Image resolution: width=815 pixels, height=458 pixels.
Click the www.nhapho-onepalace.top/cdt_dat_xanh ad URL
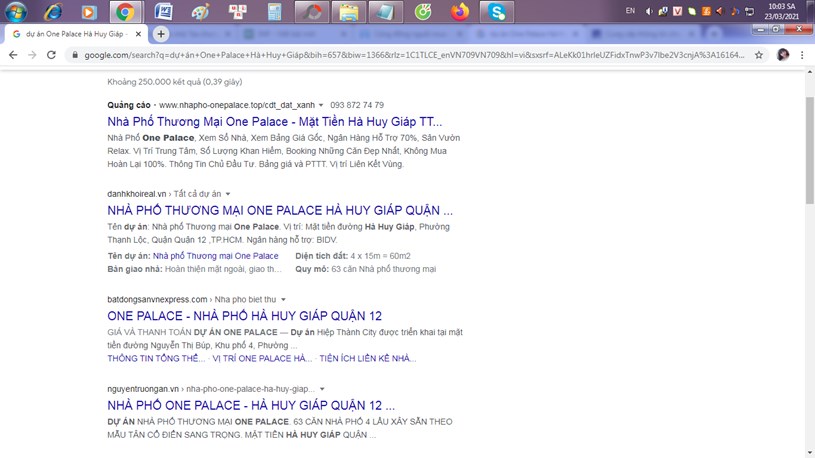click(237, 105)
